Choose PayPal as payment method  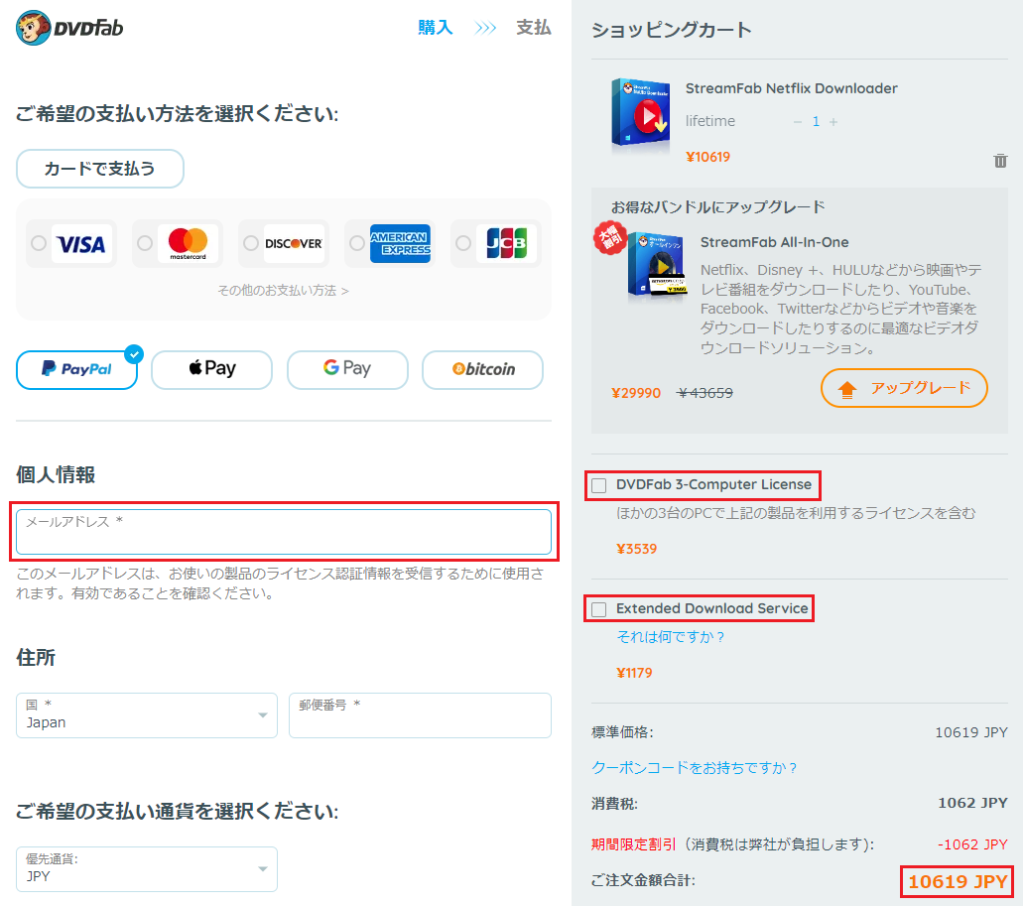tap(77, 370)
